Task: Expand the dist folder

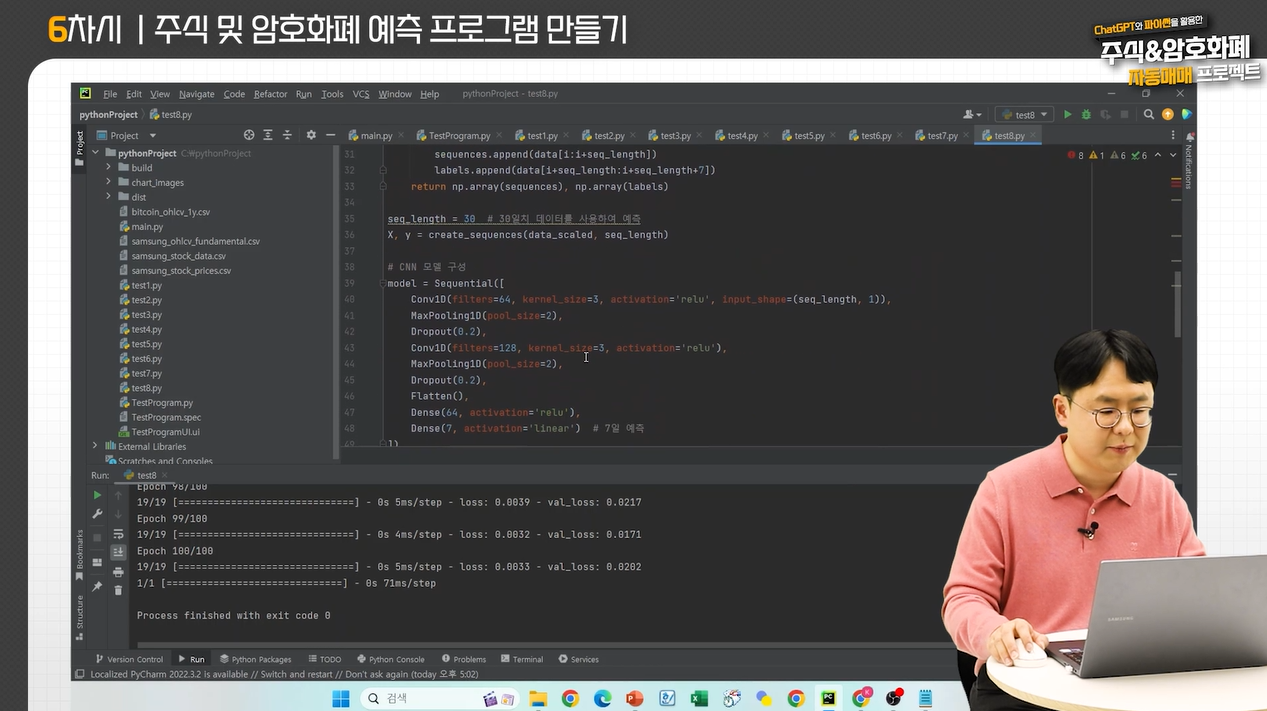Action: click(x=109, y=197)
